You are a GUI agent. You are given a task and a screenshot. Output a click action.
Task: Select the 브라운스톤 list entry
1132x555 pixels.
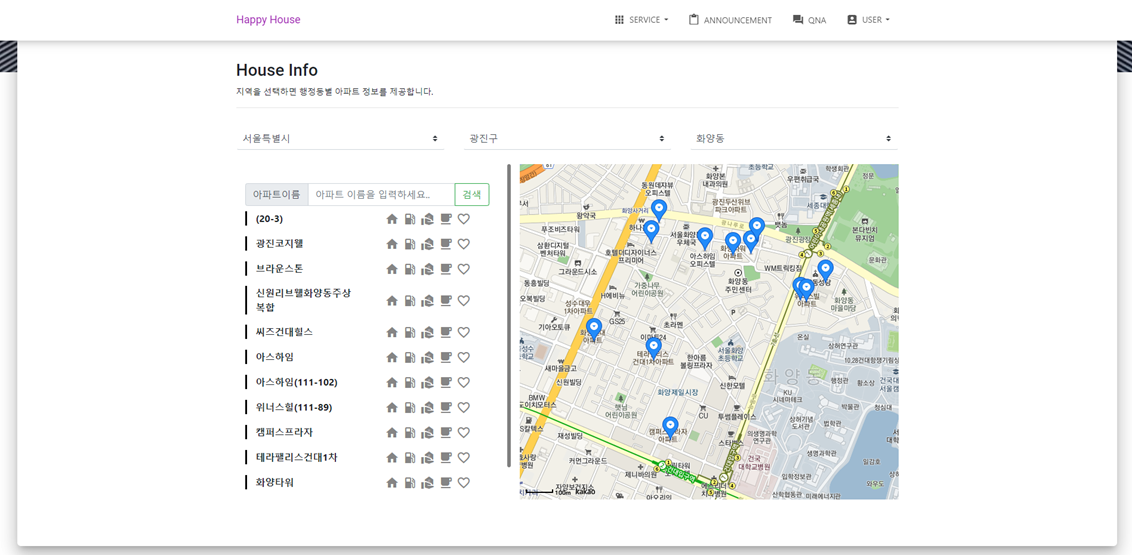279,269
